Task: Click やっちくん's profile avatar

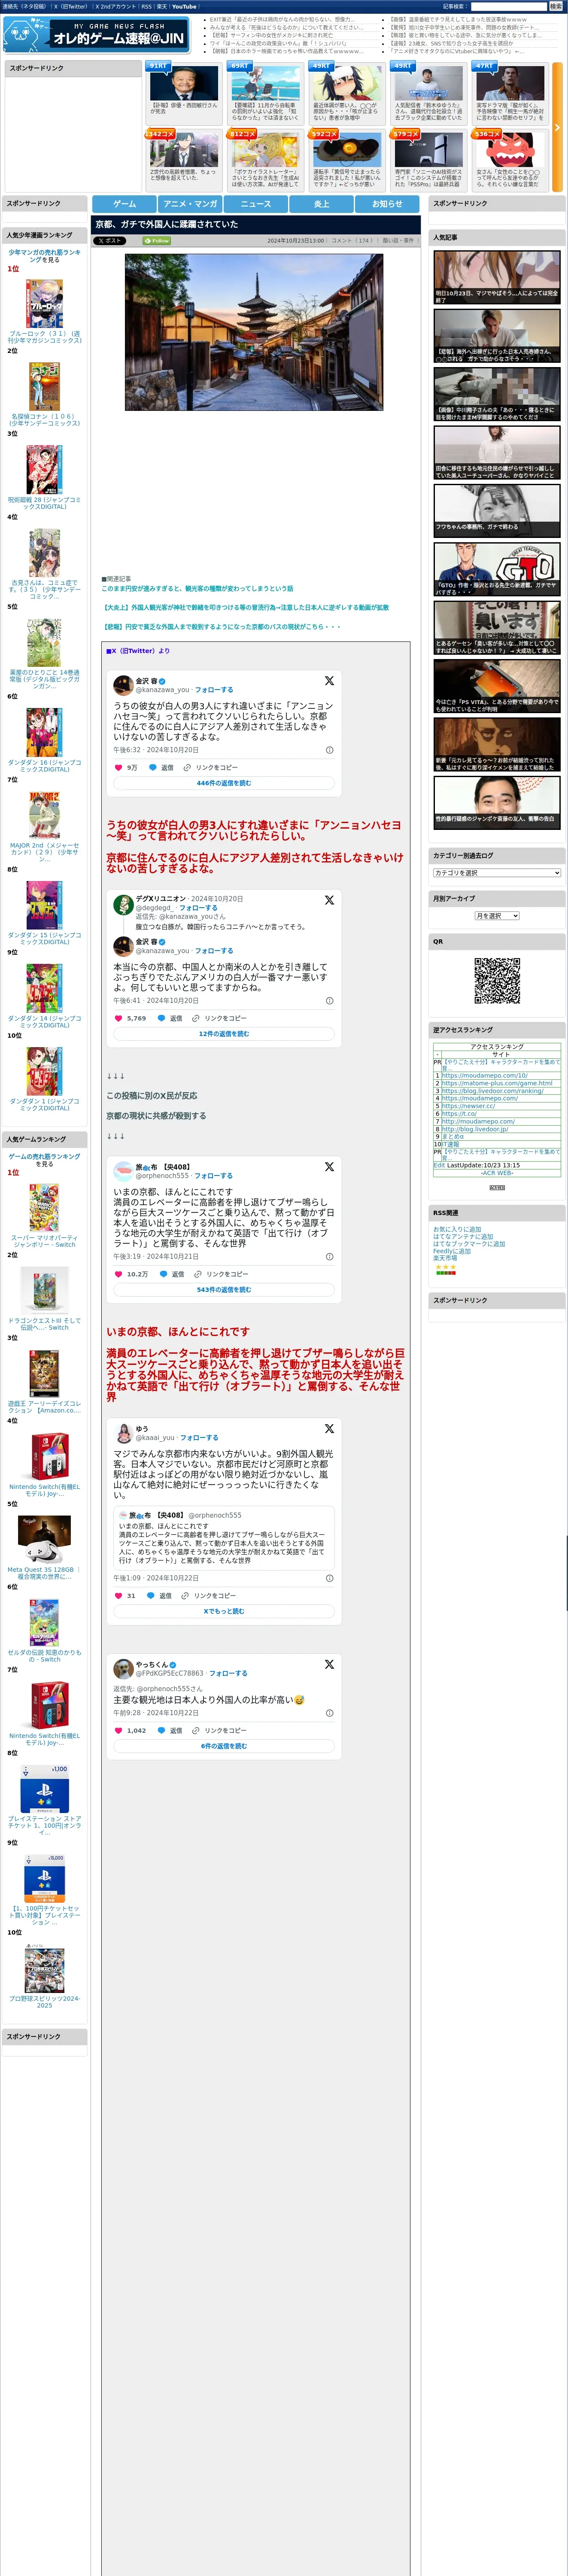Action: 123,1668
